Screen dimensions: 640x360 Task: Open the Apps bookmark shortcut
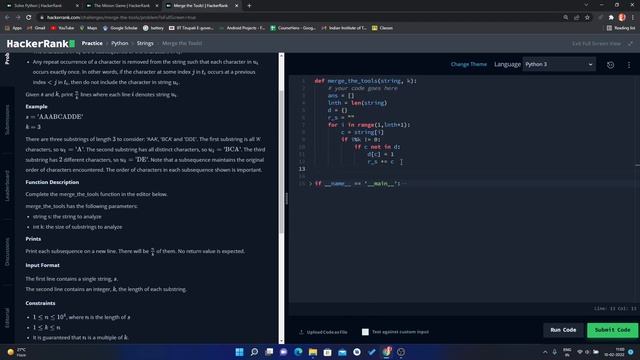click(x=13, y=28)
